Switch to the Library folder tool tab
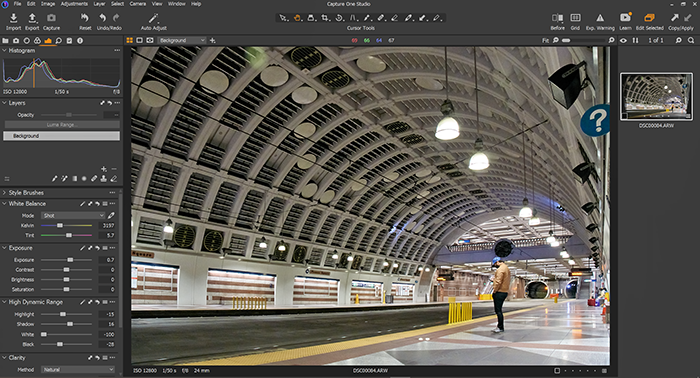Viewport: 700px width, 378px height. coord(5,41)
